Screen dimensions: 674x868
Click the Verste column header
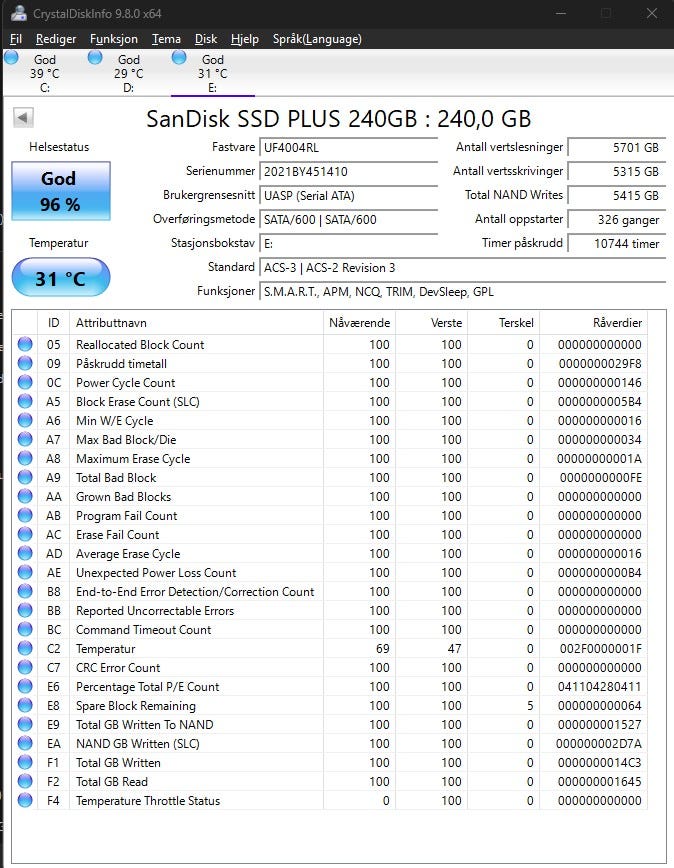pyautogui.click(x=432, y=323)
